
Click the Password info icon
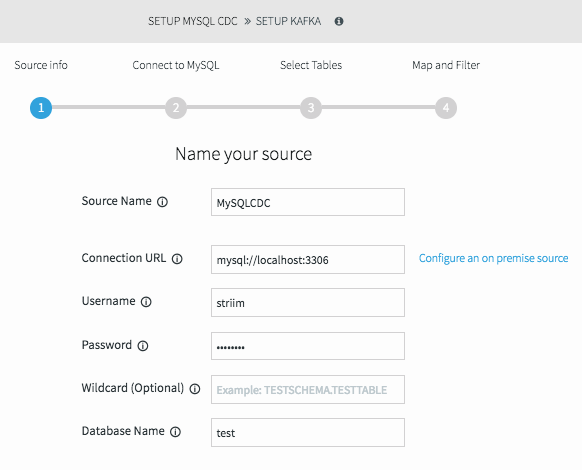point(143,346)
